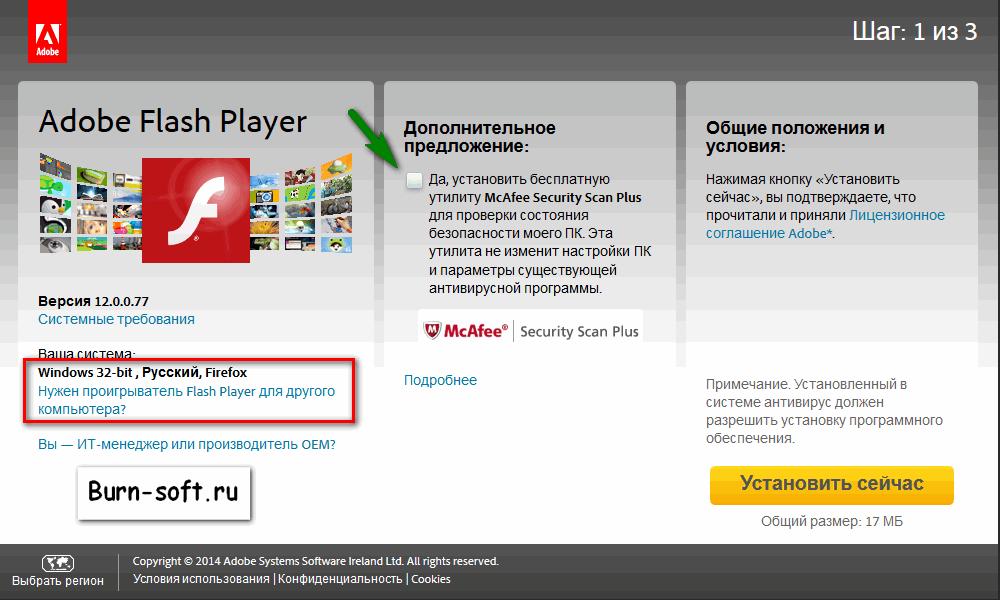Enable the McAfee Security Scan Plus checkbox

click(414, 180)
